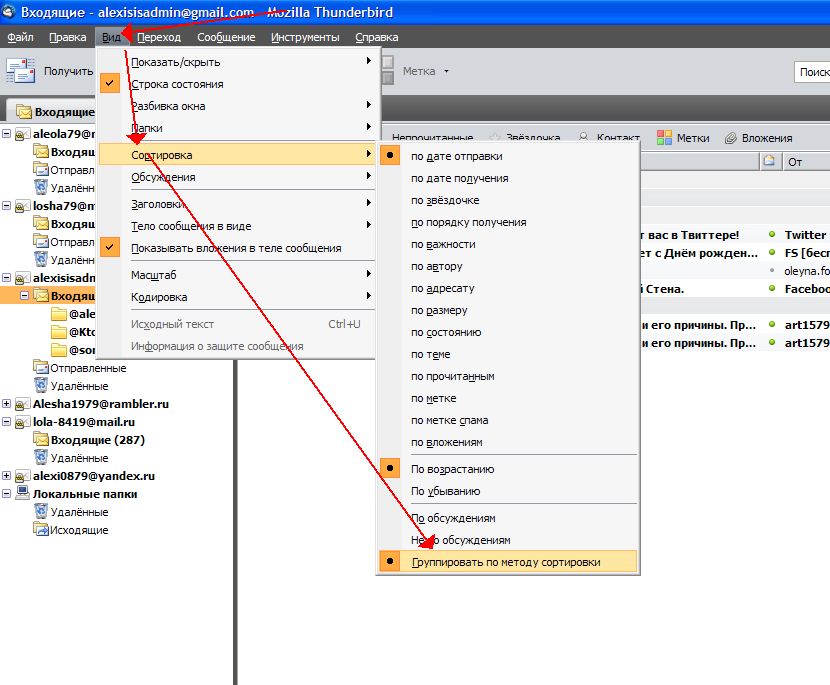The height and width of the screenshot is (685, 830).
Task: Click the Метки colored tags icon
Action: (x=664, y=138)
